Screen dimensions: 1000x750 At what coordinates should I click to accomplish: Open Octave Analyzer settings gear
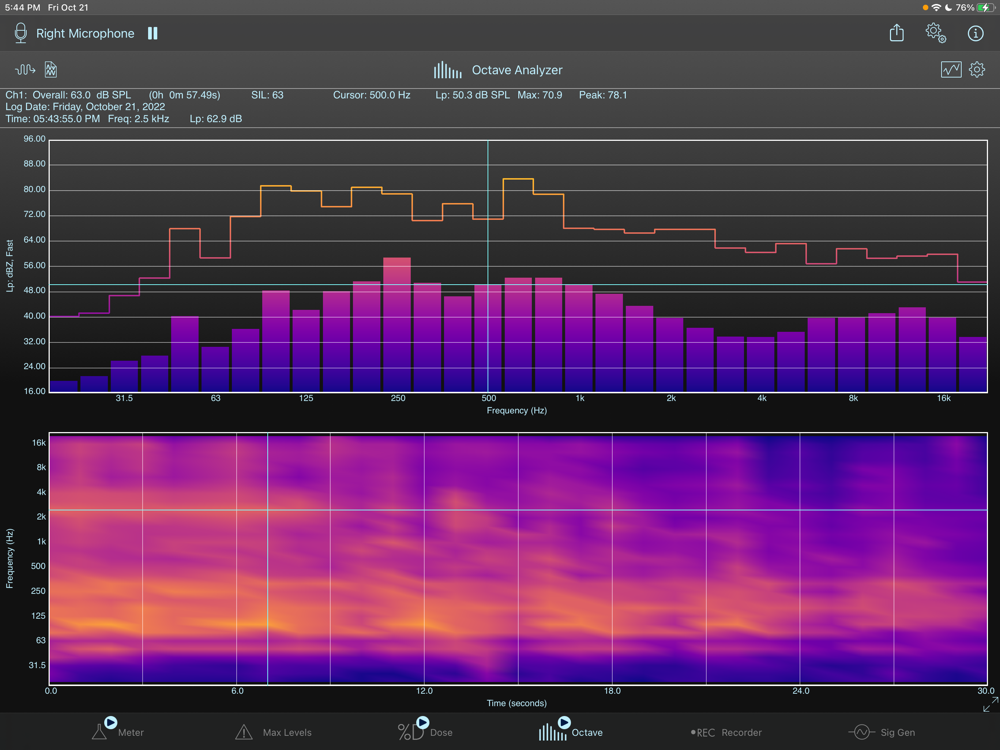[x=977, y=70]
